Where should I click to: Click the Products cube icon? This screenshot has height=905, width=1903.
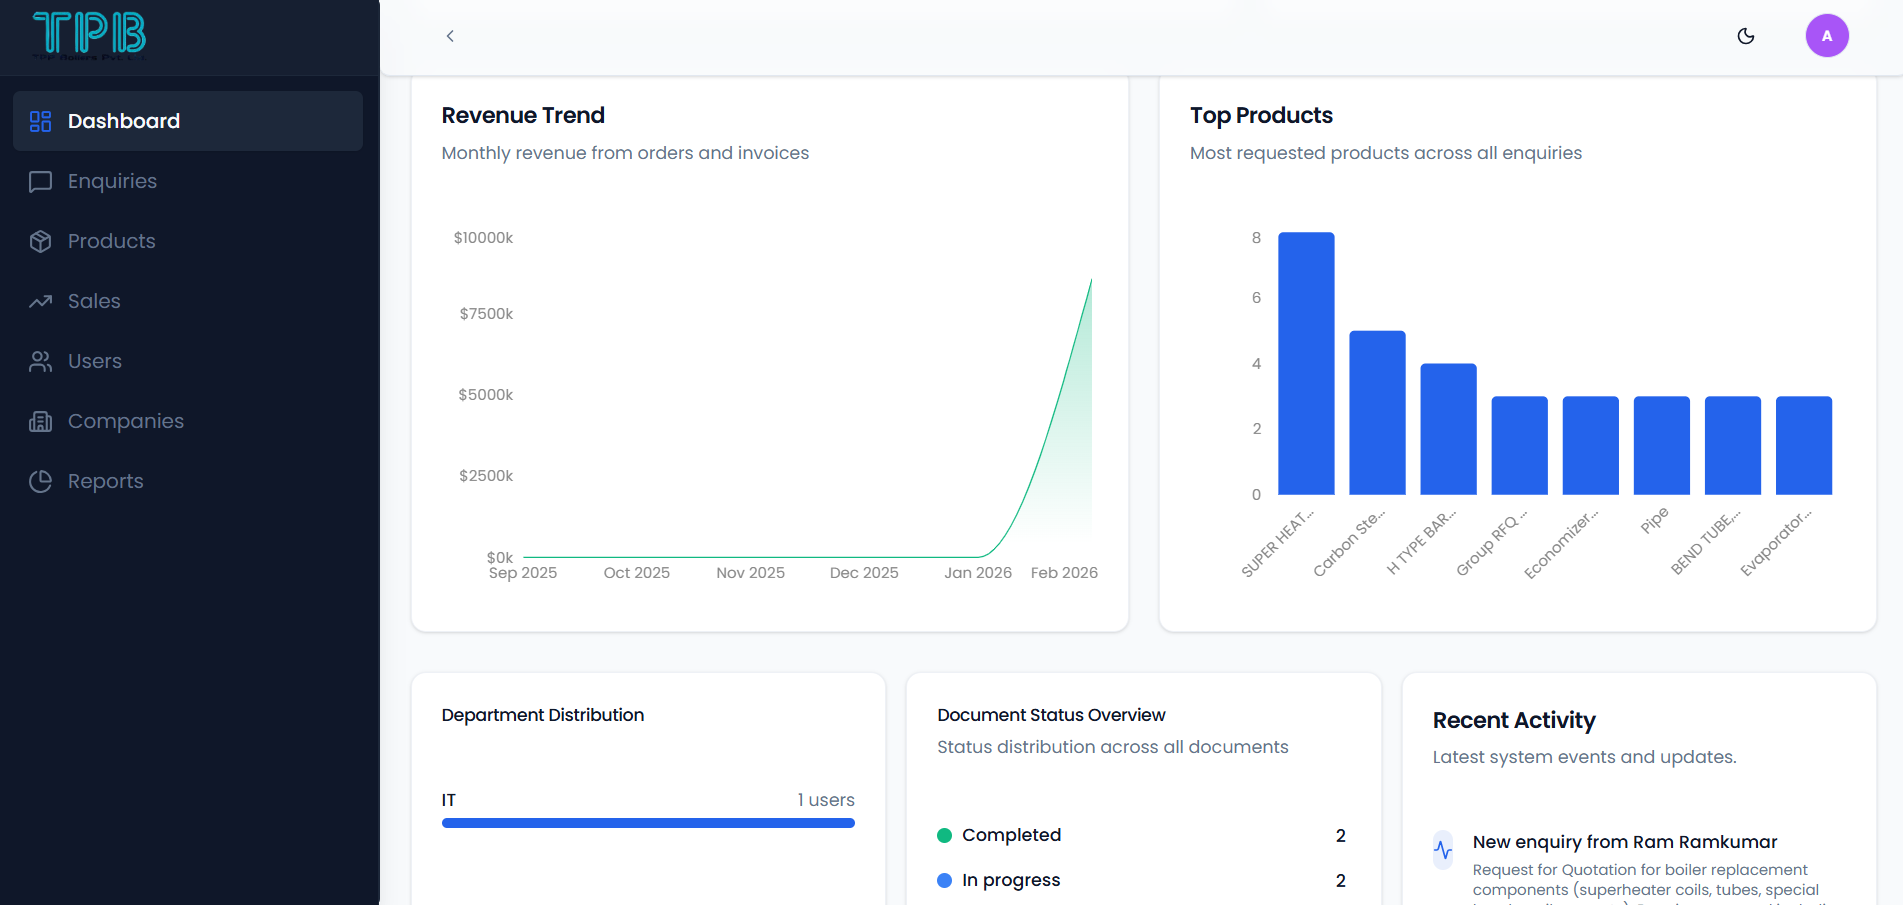click(40, 241)
